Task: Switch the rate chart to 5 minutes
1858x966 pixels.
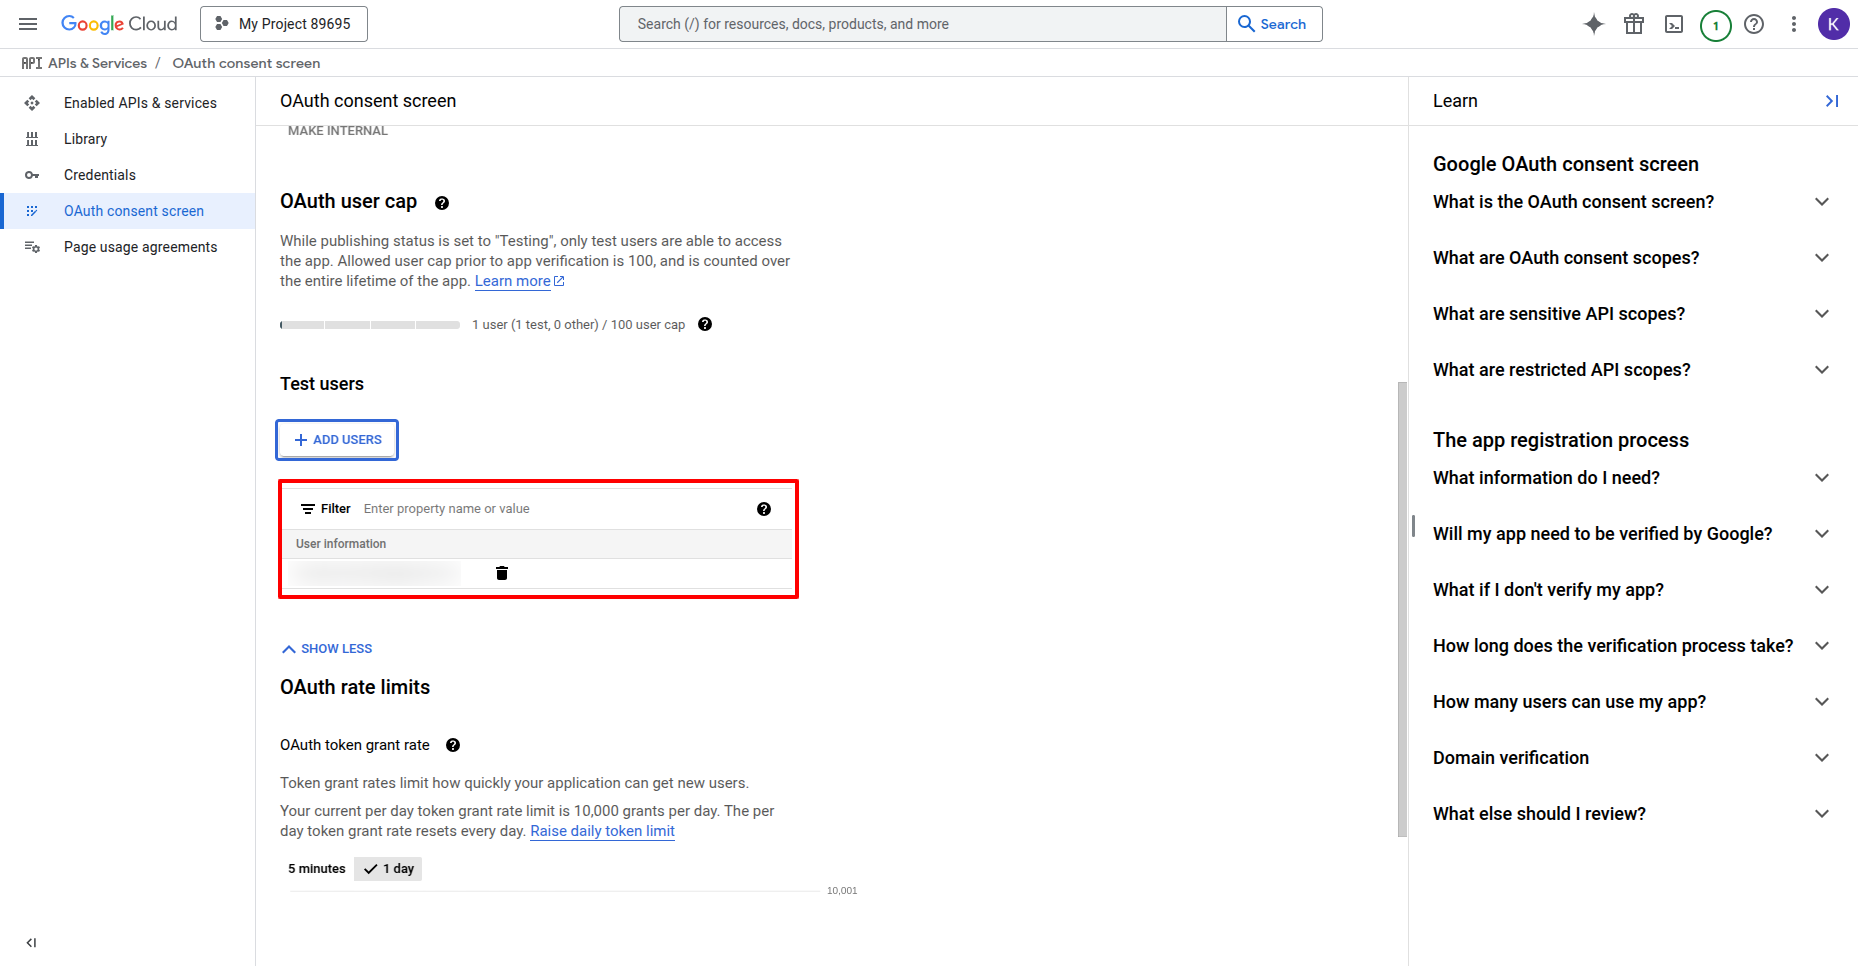Action: [x=317, y=869]
